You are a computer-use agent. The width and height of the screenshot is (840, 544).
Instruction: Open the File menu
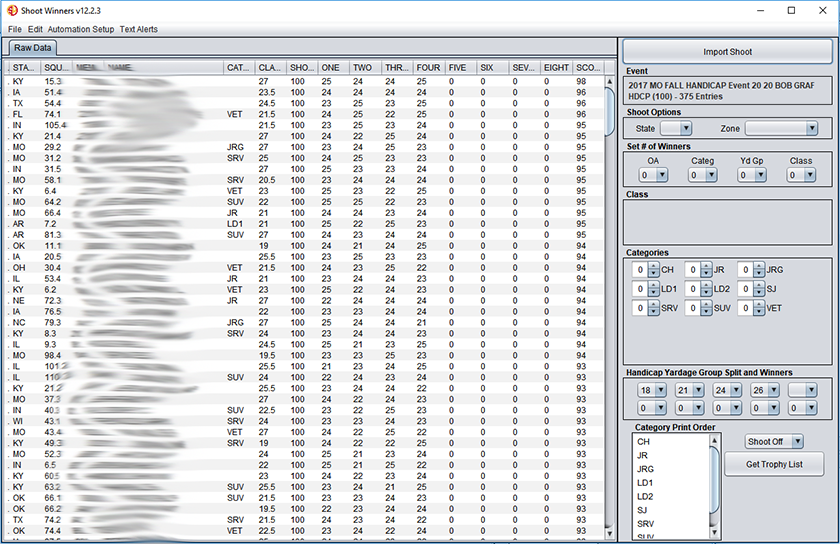pyautogui.click(x=15, y=29)
